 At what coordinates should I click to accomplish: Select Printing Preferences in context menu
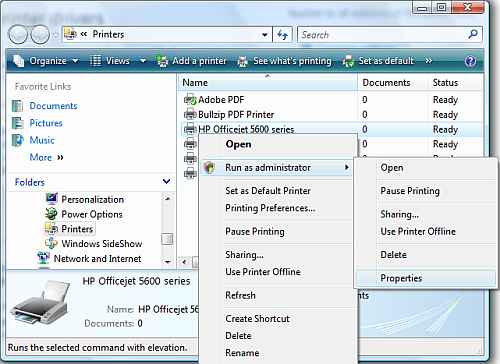[x=270, y=208]
